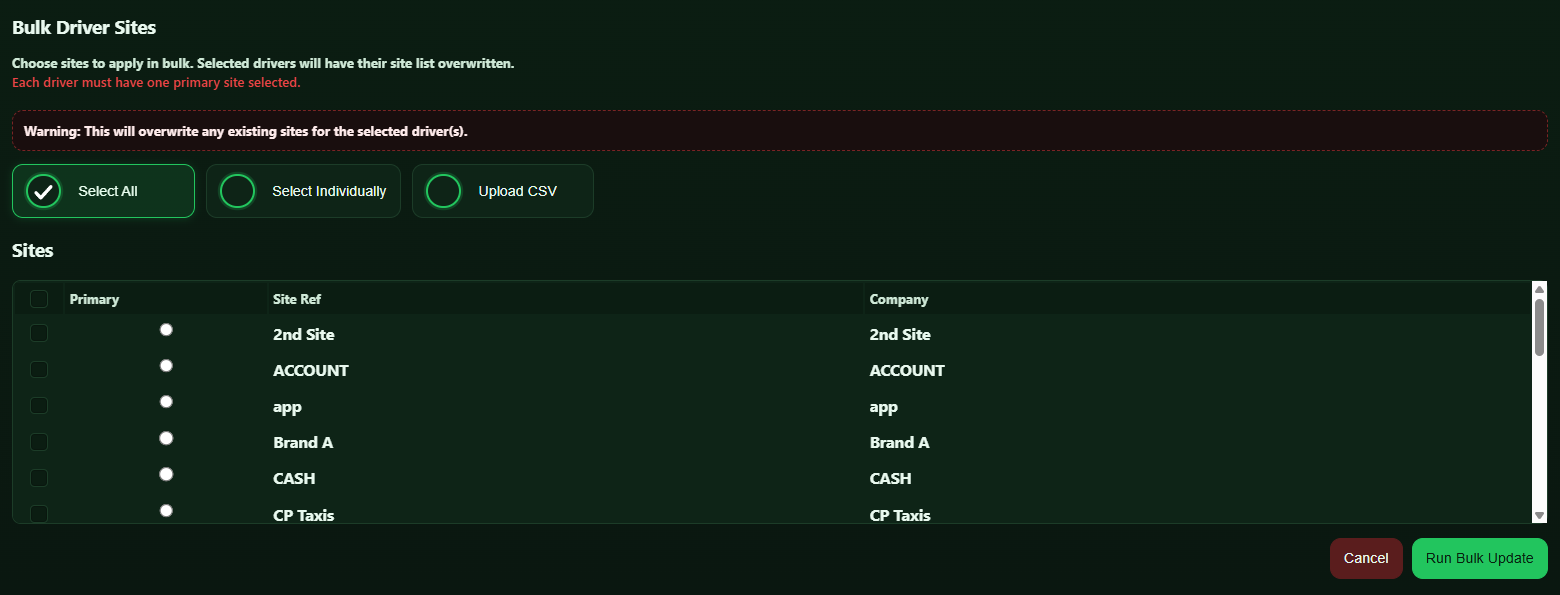Check the ACCOUNT row checkbox

39,370
